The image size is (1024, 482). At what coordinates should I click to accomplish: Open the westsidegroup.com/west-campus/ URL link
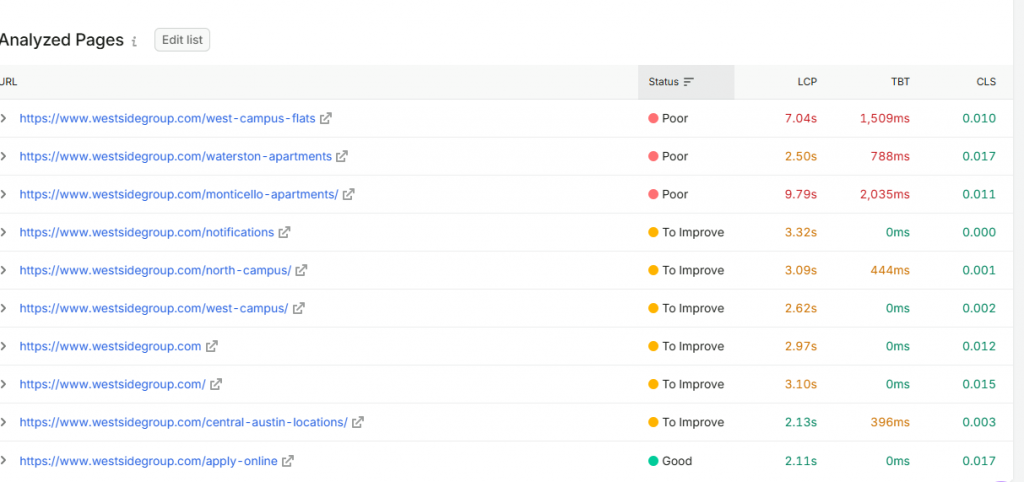pyautogui.click(x=153, y=308)
